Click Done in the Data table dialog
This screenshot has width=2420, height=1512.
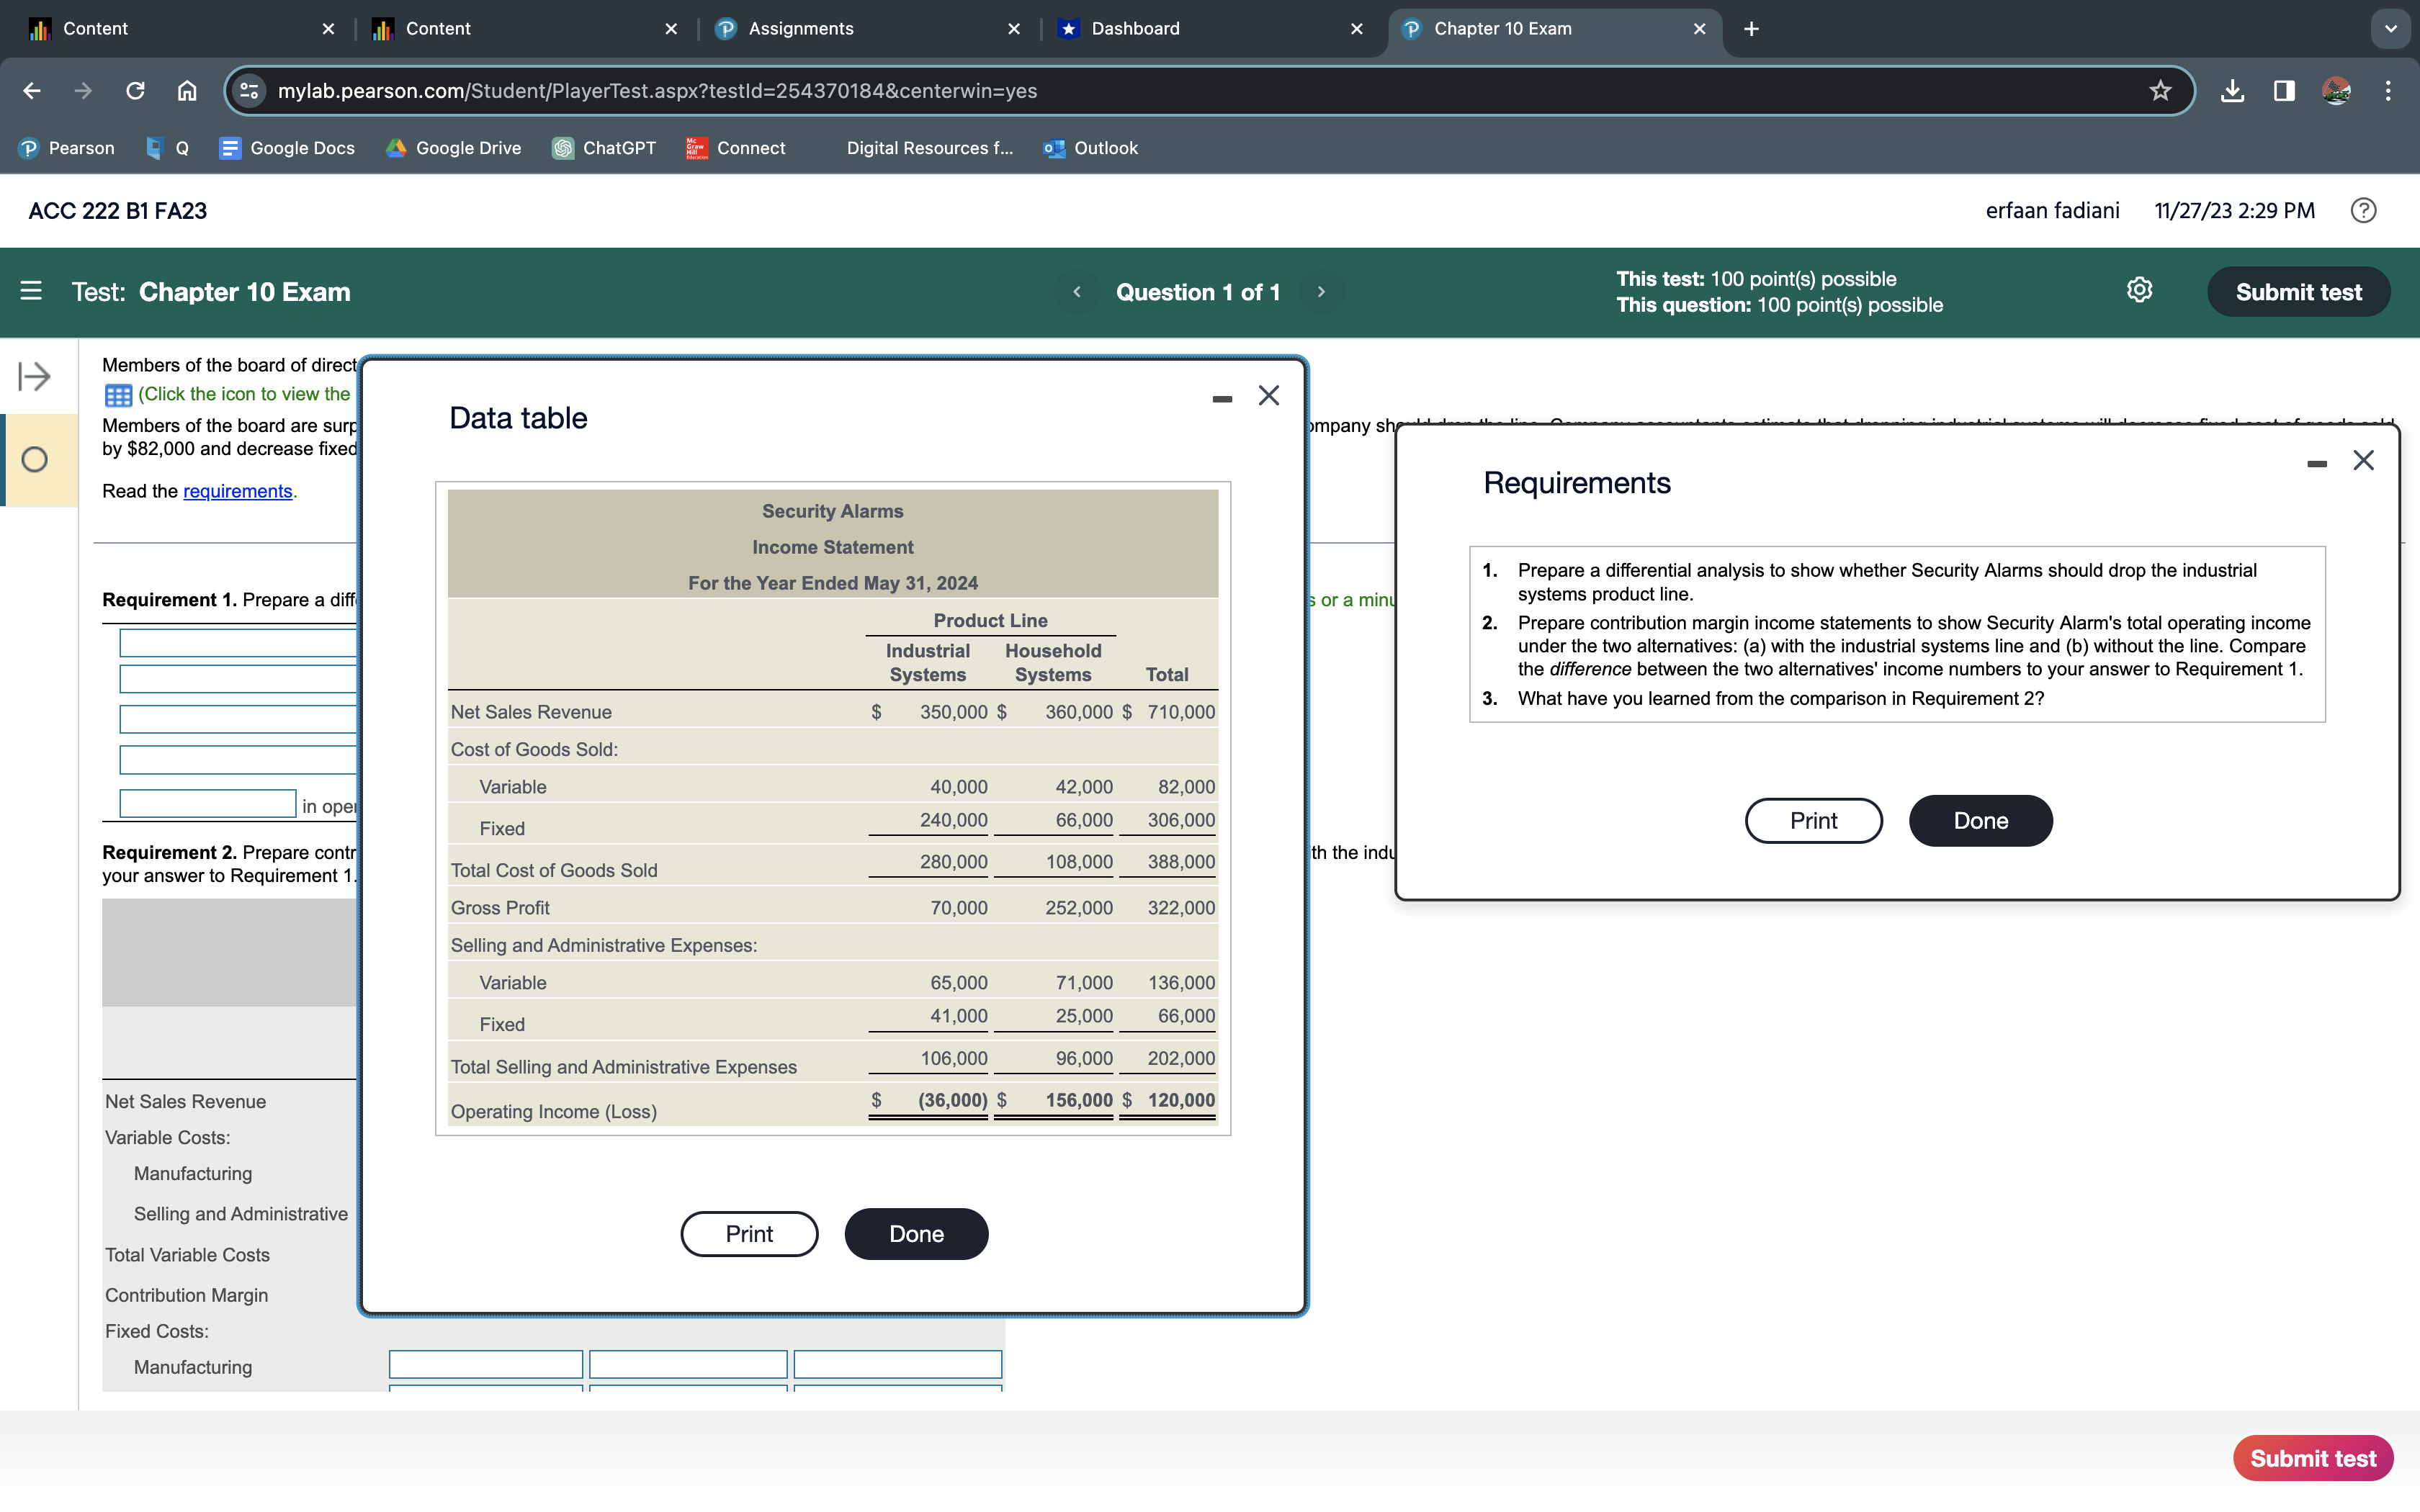pos(916,1234)
